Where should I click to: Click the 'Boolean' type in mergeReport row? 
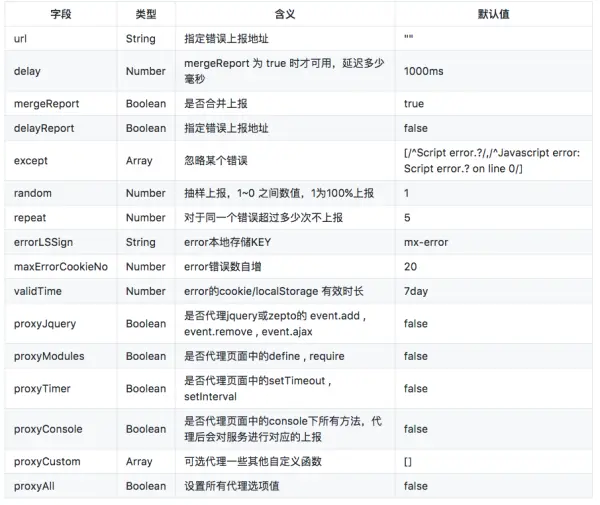(x=146, y=104)
